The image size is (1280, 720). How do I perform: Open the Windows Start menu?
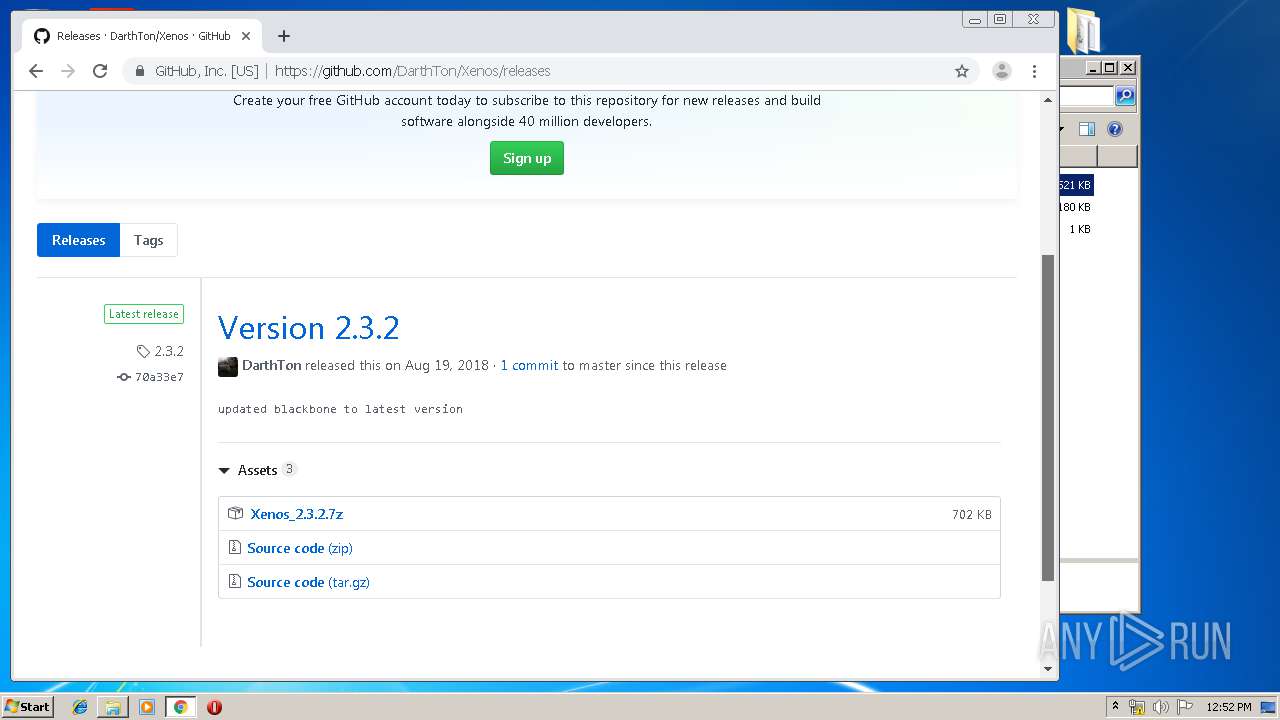coord(28,707)
